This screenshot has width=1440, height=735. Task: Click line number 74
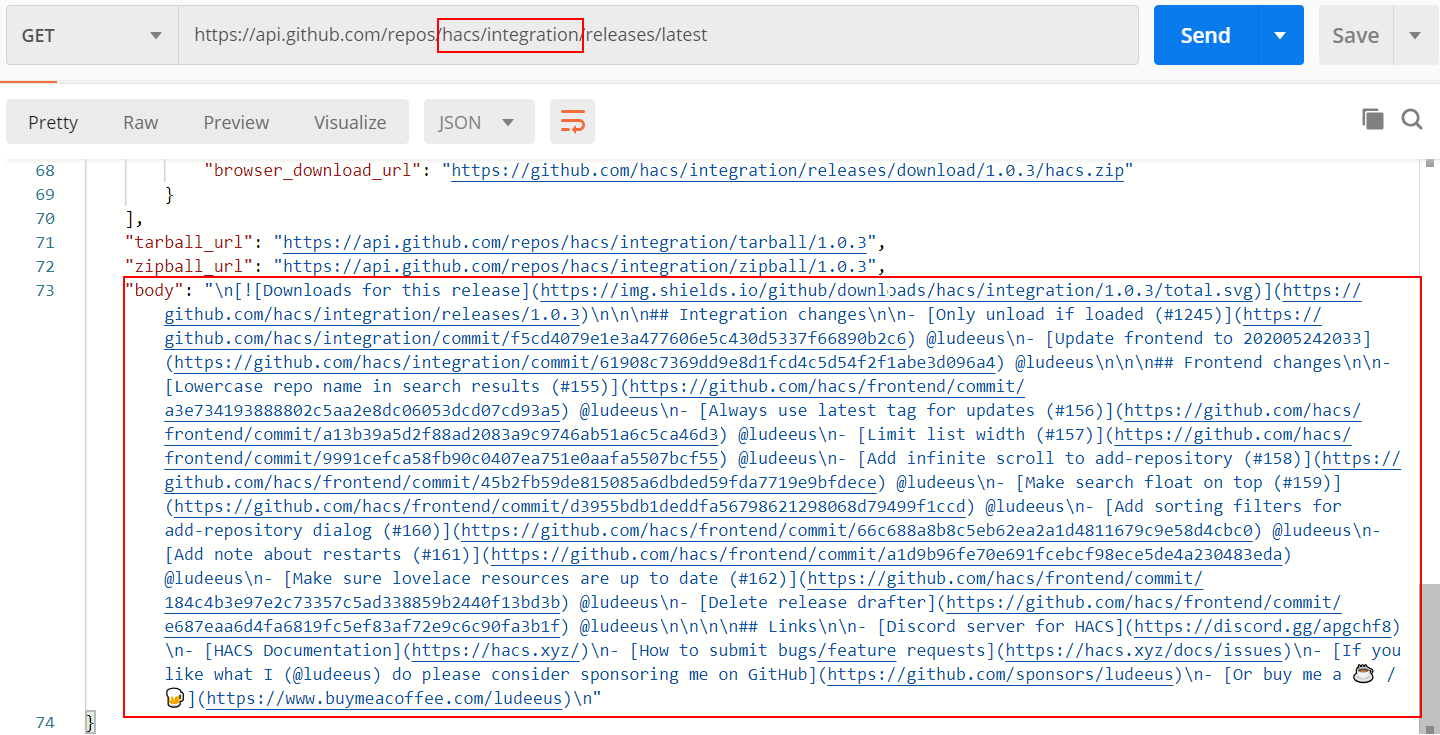tap(45, 722)
